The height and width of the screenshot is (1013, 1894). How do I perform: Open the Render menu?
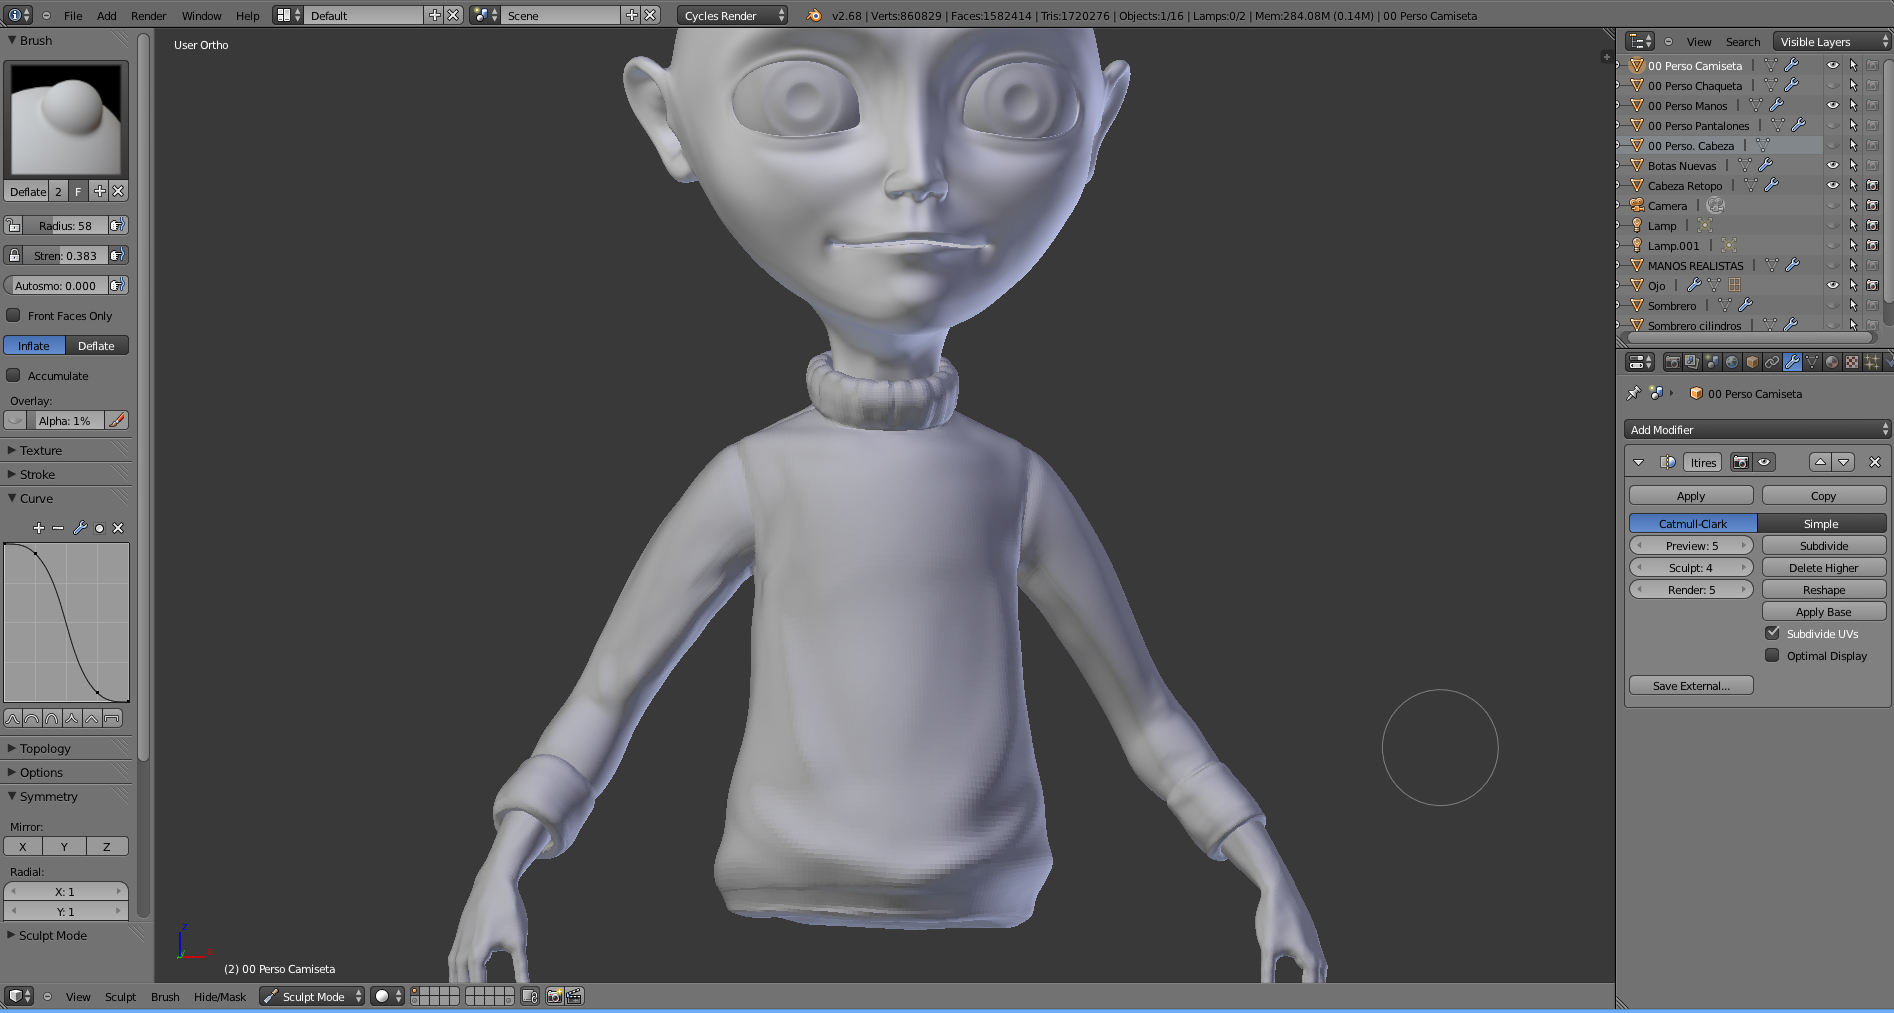[x=148, y=15]
